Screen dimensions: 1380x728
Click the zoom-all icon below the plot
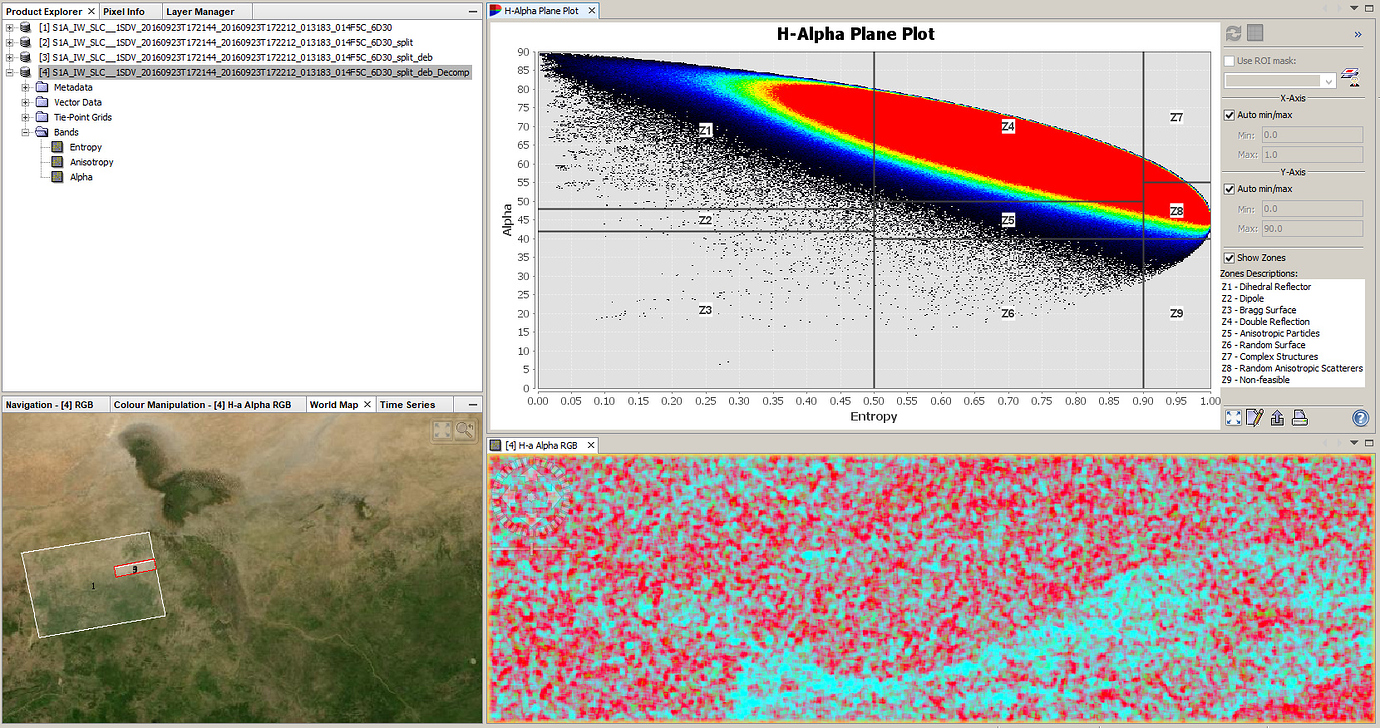(1232, 417)
